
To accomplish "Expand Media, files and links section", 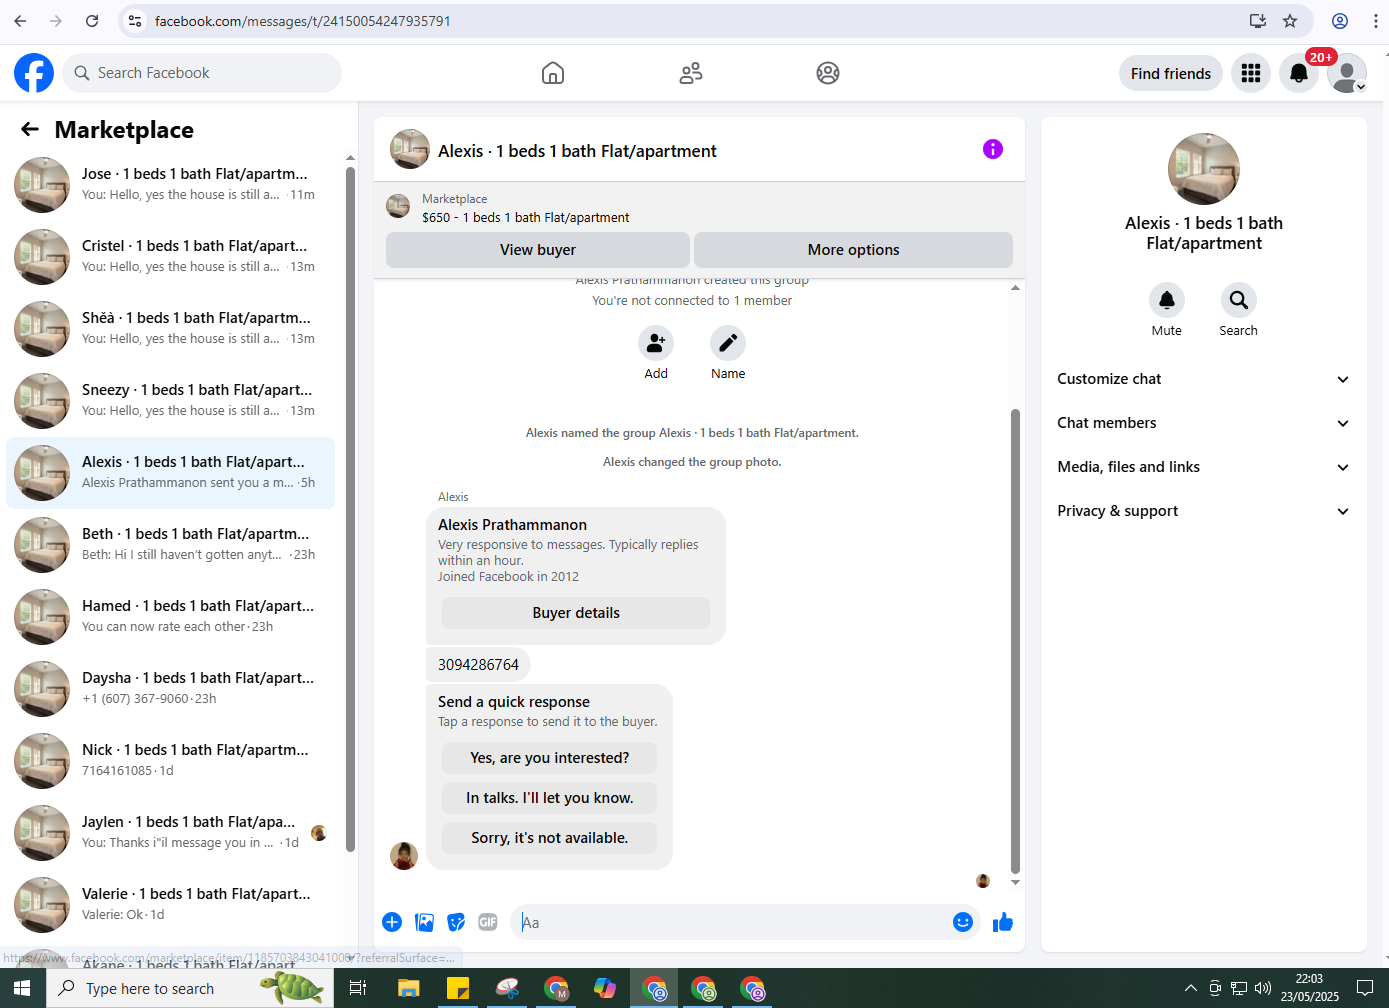I will pos(1204,467).
